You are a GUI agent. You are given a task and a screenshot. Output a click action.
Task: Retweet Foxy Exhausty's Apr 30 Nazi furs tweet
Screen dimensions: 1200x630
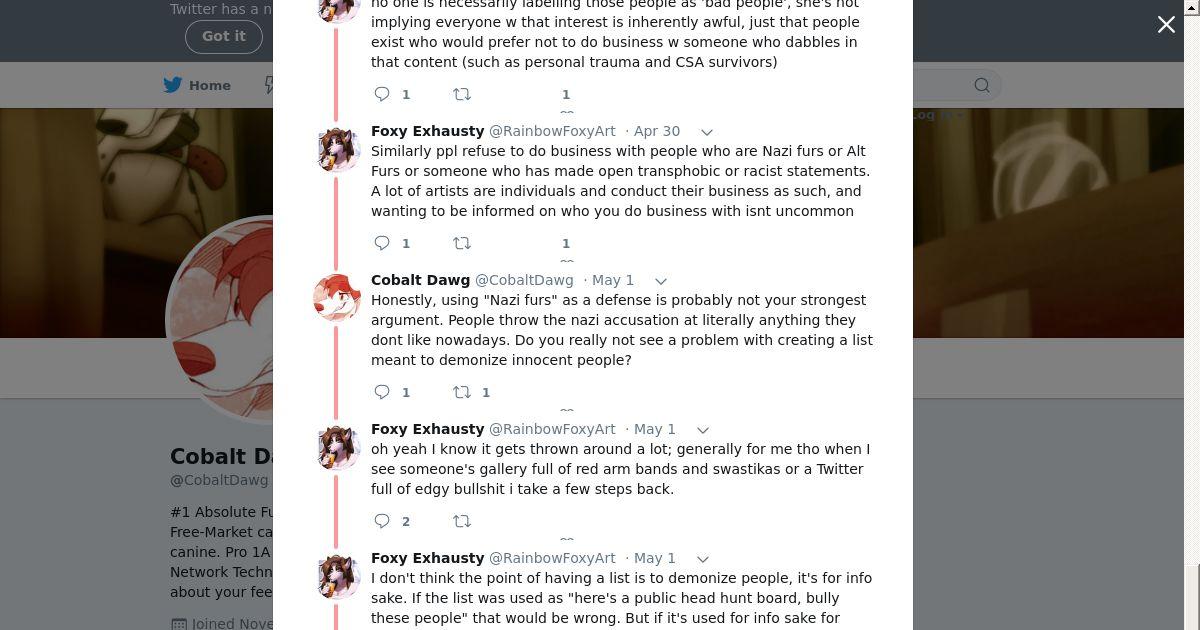pyautogui.click(x=462, y=243)
